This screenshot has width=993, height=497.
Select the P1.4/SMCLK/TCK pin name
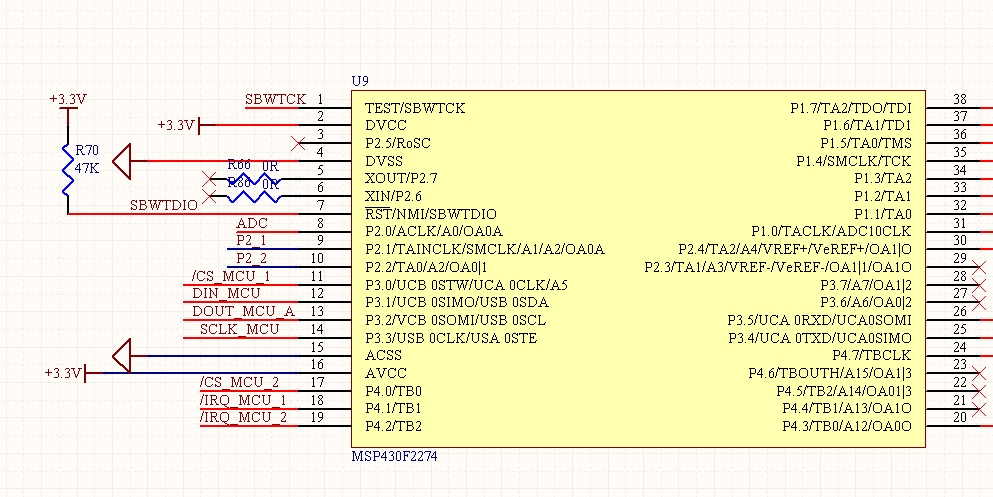(854, 161)
